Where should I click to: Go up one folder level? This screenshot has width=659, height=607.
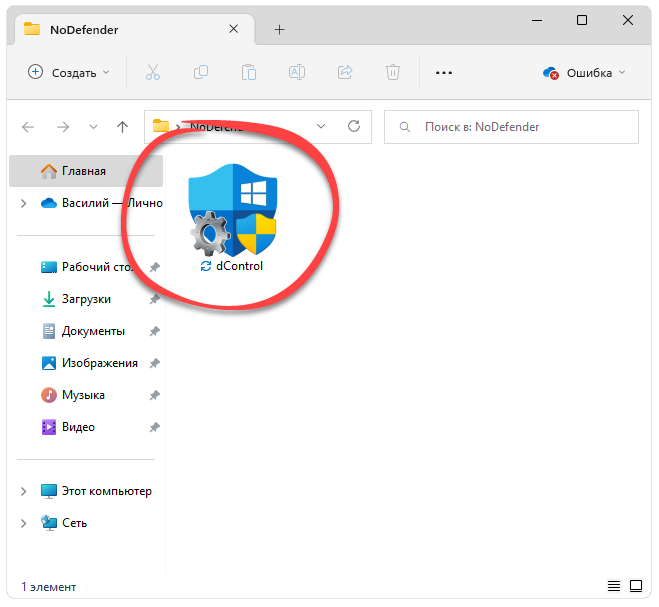pyautogui.click(x=122, y=127)
